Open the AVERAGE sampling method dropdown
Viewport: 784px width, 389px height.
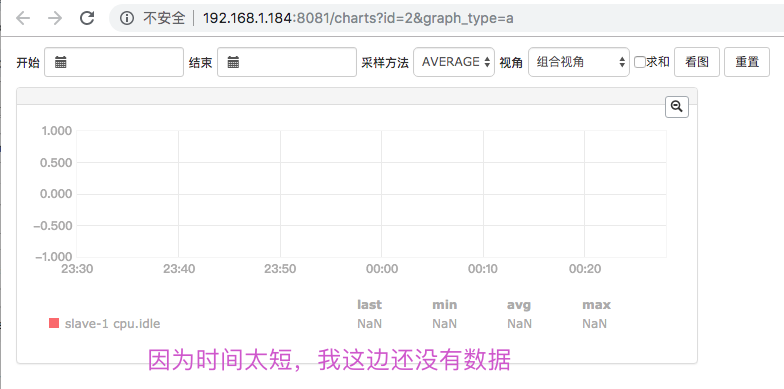point(454,62)
